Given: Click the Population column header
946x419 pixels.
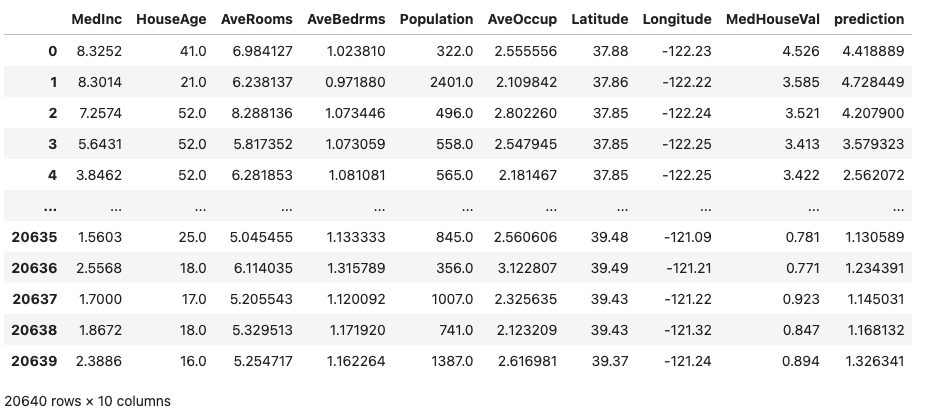Looking at the screenshot, I should [436, 19].
